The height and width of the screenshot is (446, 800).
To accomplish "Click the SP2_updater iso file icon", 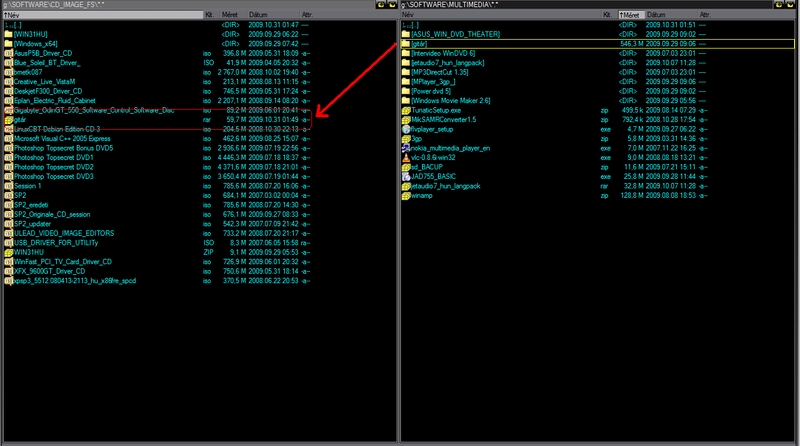I will click(8, 224).
